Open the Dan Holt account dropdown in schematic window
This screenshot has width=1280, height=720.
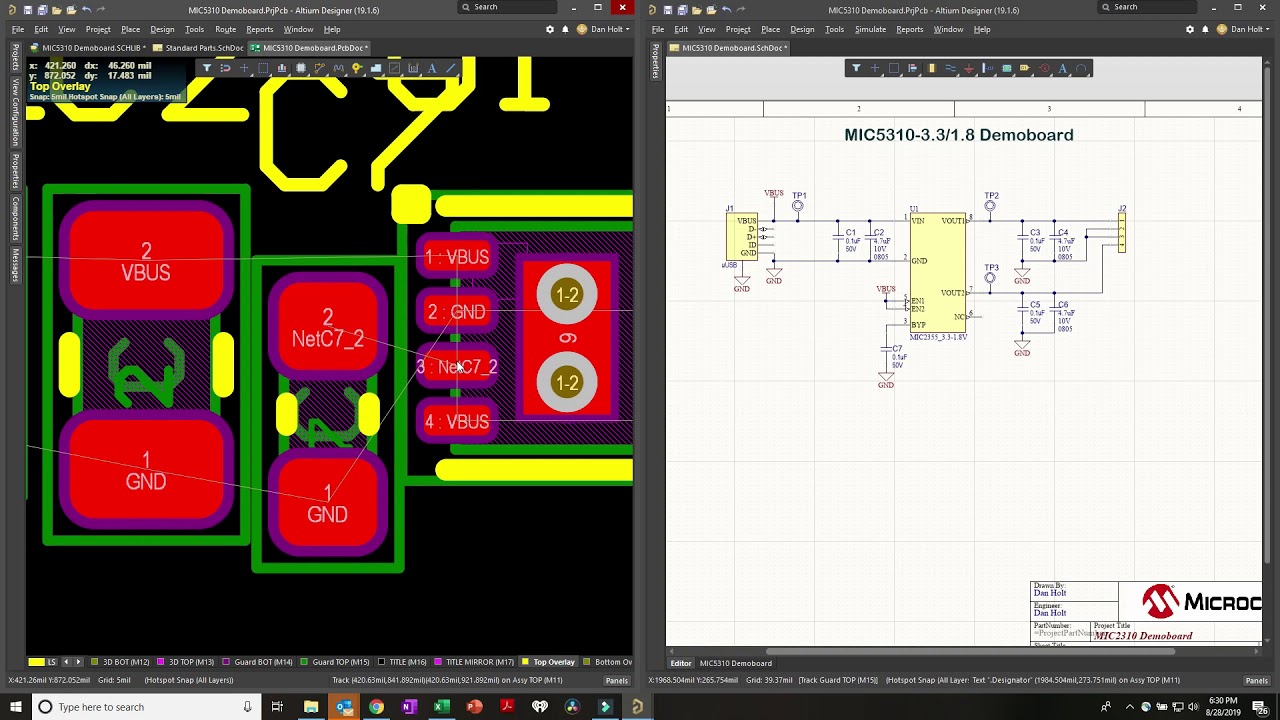(1243, 29)
